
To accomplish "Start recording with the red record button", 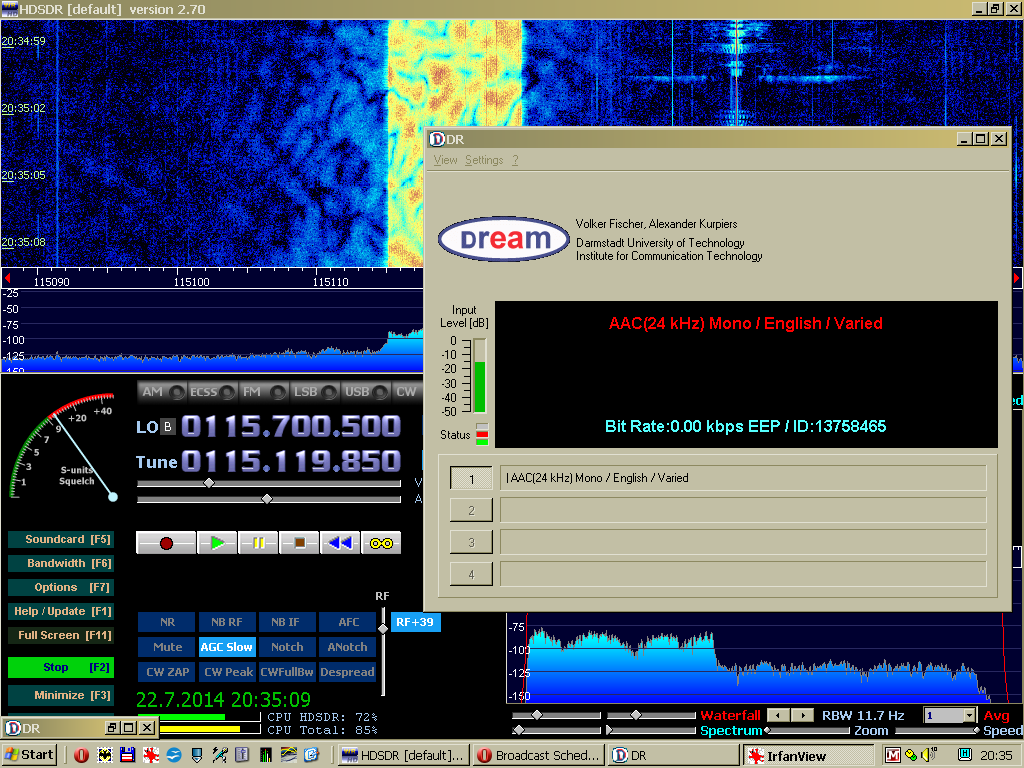I will [x=166, y=543].
